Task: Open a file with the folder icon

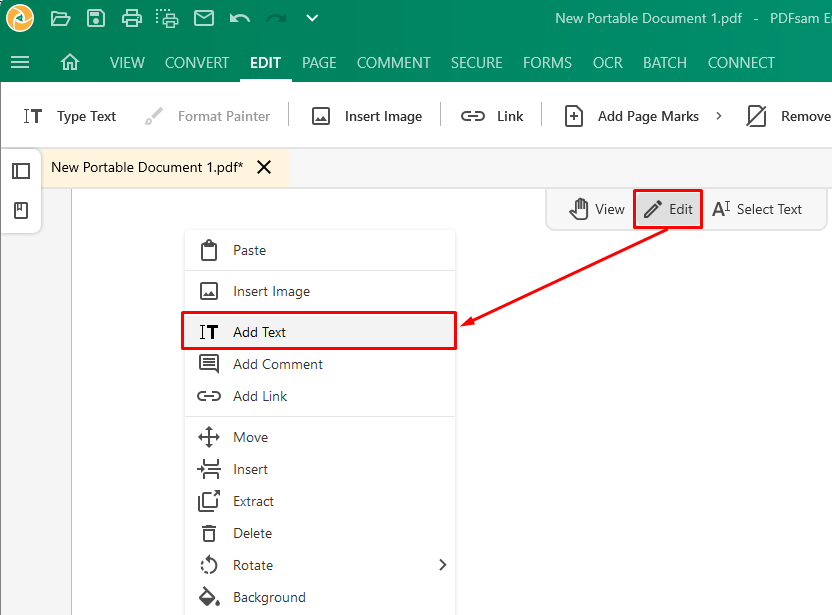Action: coord(60,19)
